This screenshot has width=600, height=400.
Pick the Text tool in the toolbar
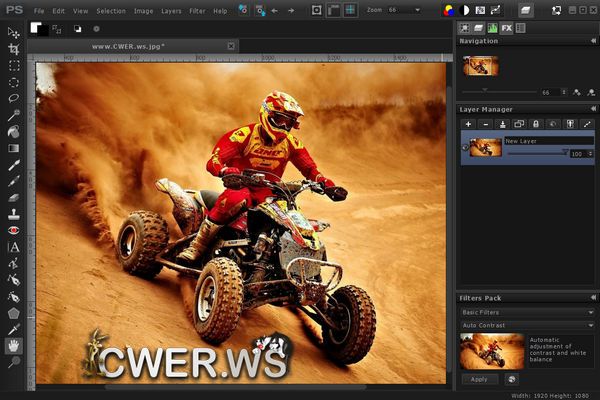coord(14,246)
